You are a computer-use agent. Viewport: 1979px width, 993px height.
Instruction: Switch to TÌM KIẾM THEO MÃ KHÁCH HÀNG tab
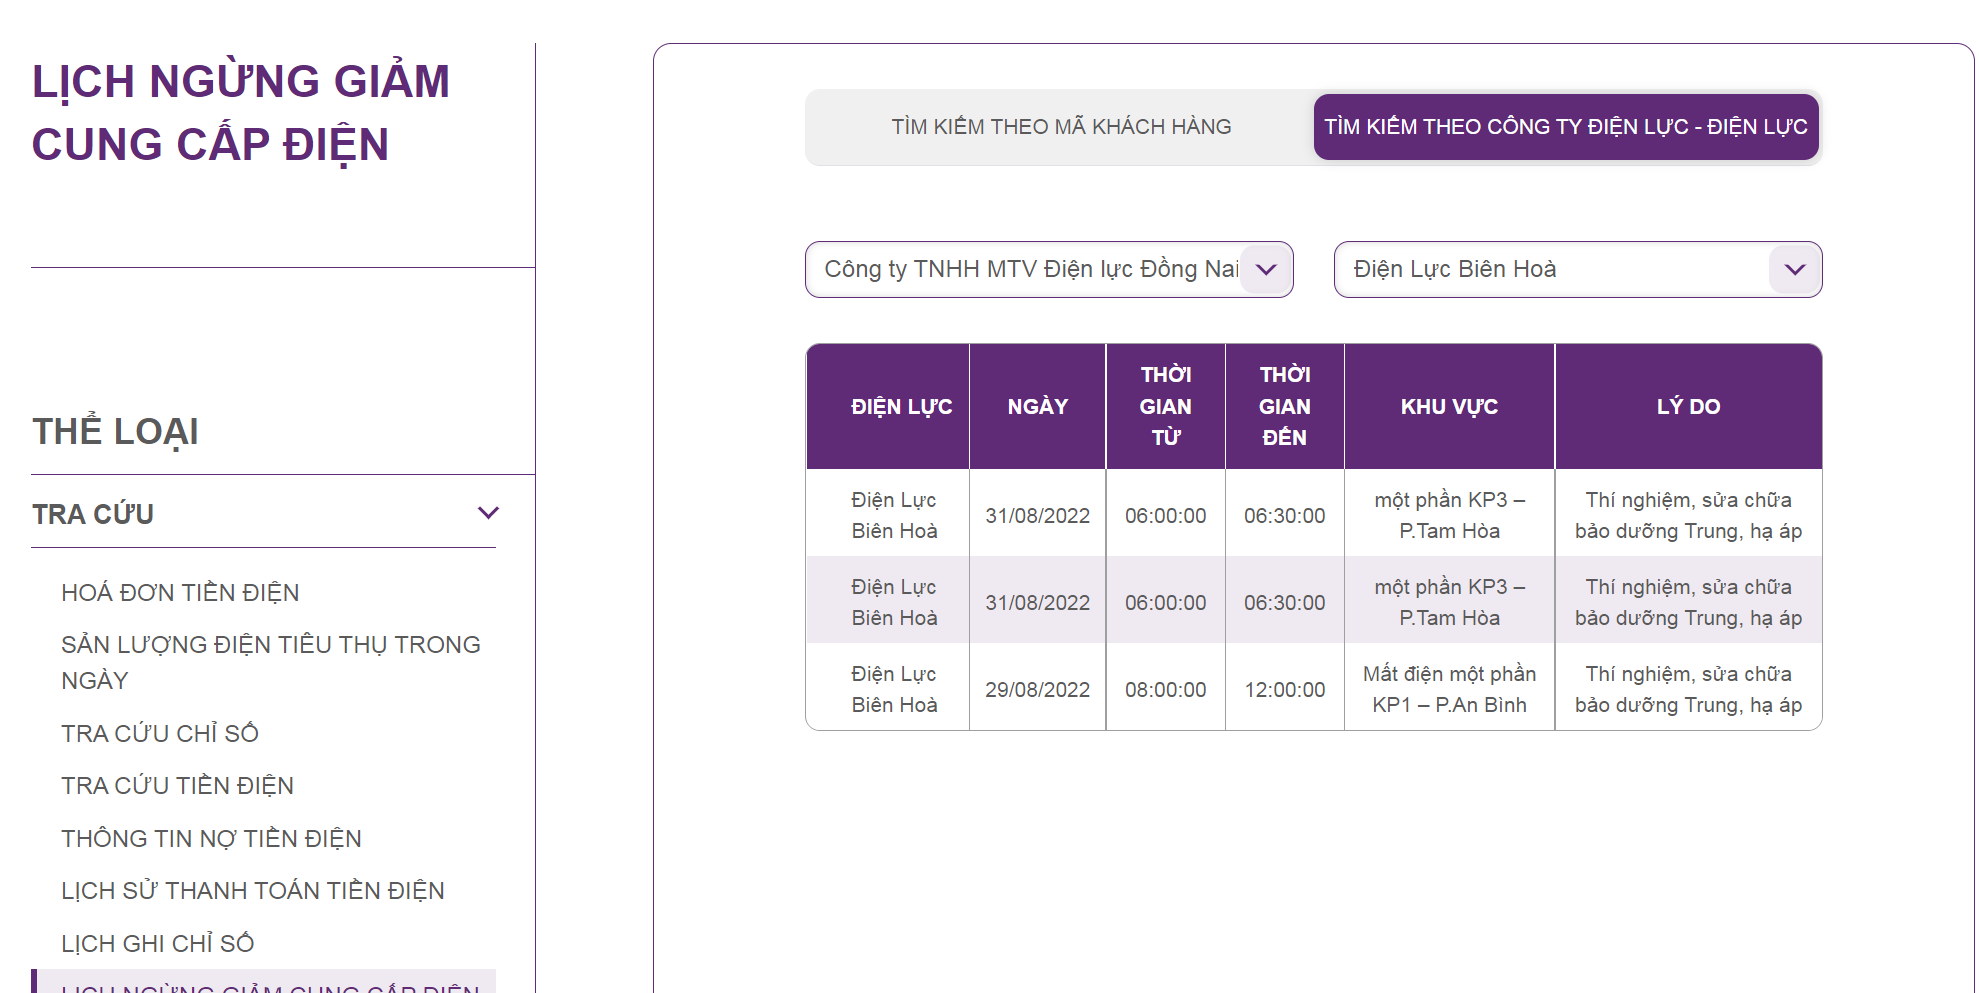click(1060, 127)
